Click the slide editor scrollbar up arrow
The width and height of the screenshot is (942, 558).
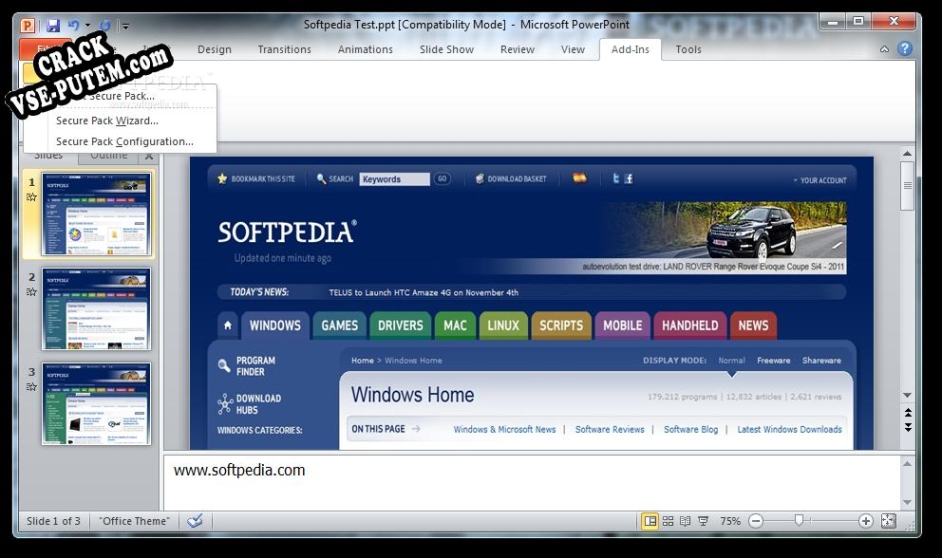pos(907,154)
